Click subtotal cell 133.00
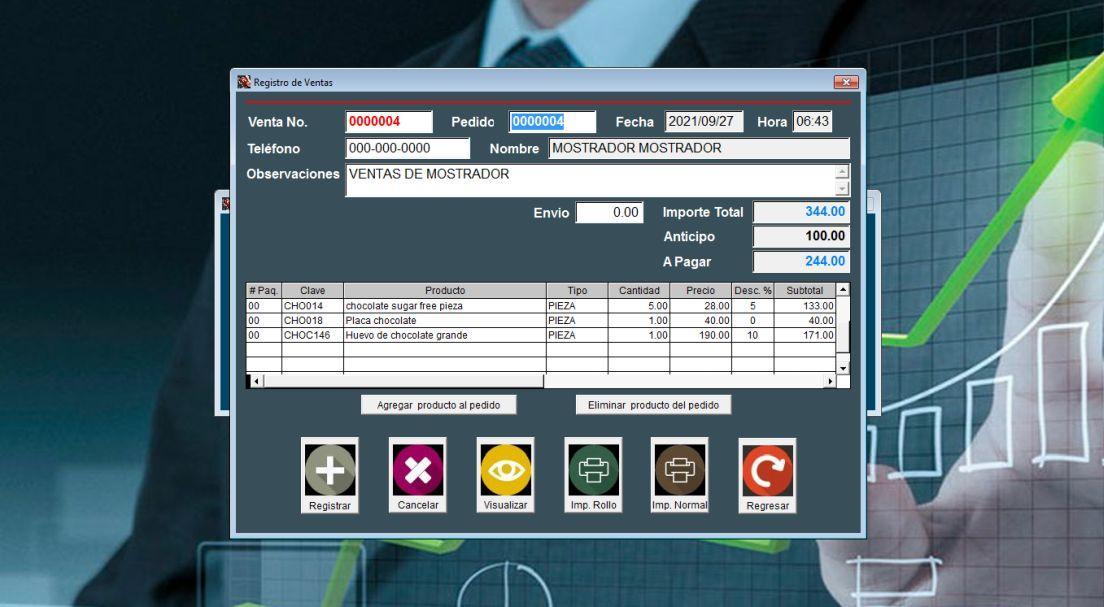 (x=805, y=306)
